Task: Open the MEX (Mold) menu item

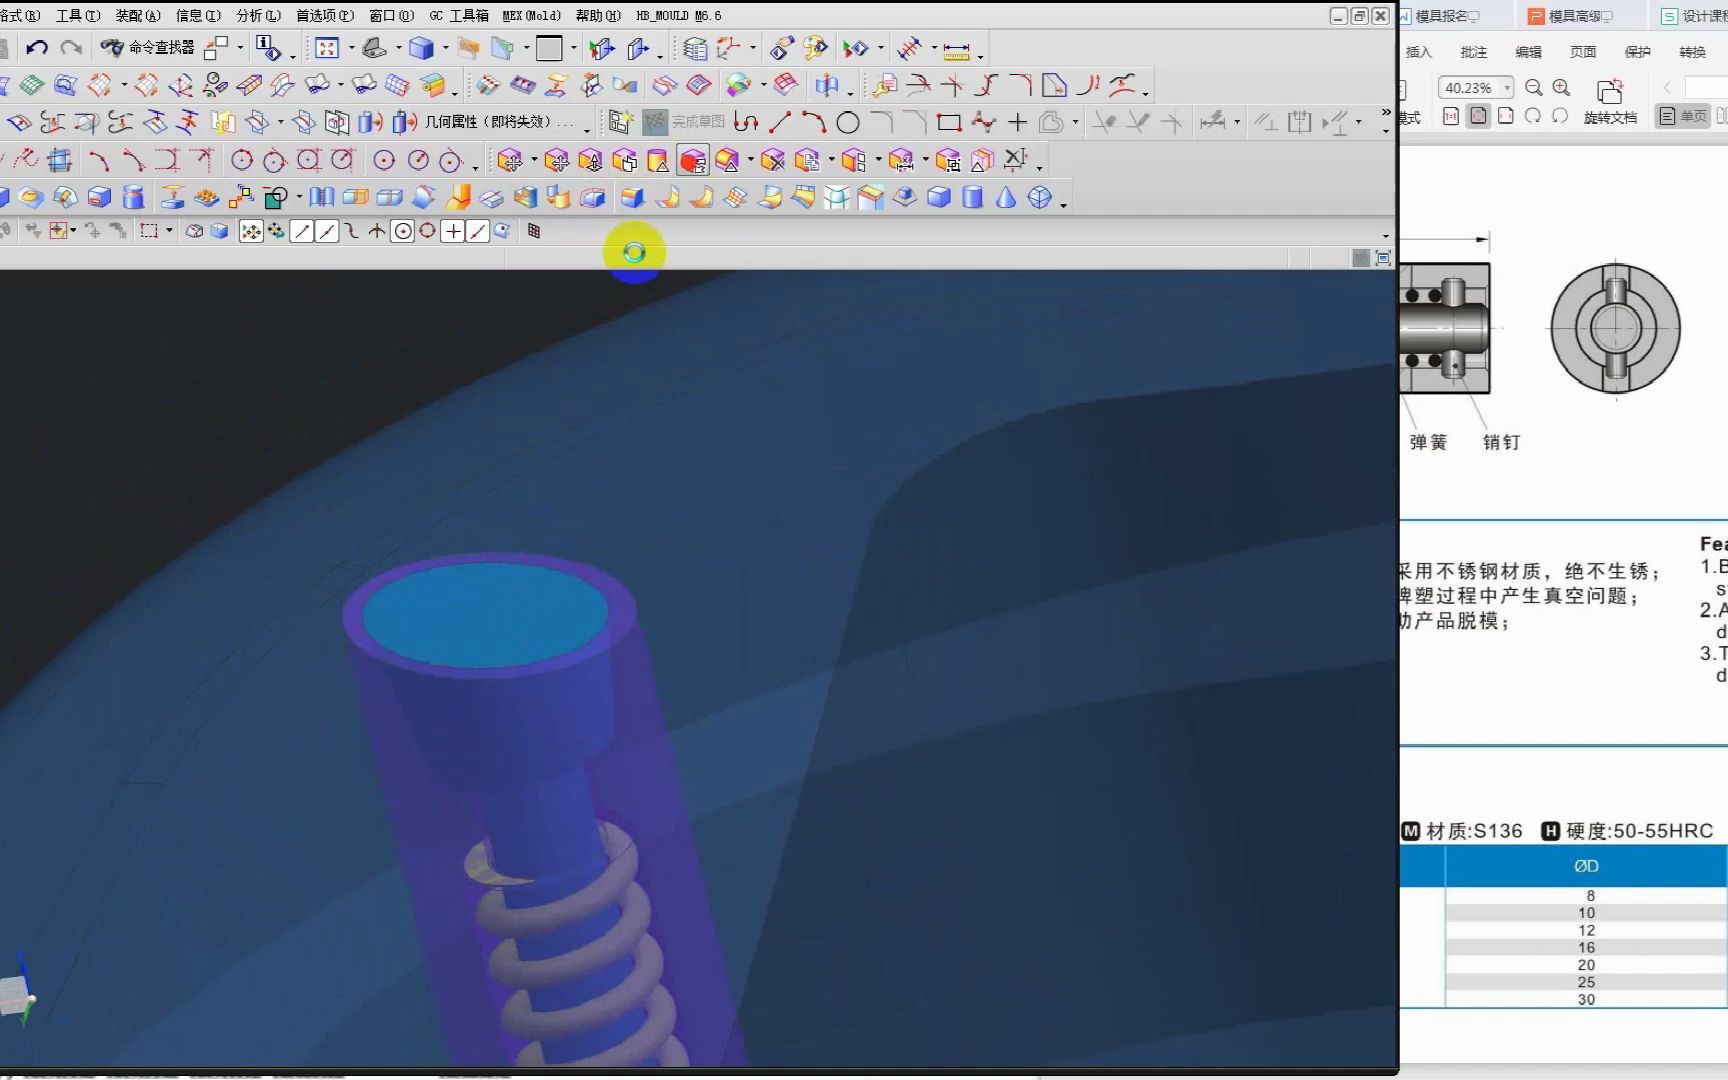Action: 530,15
